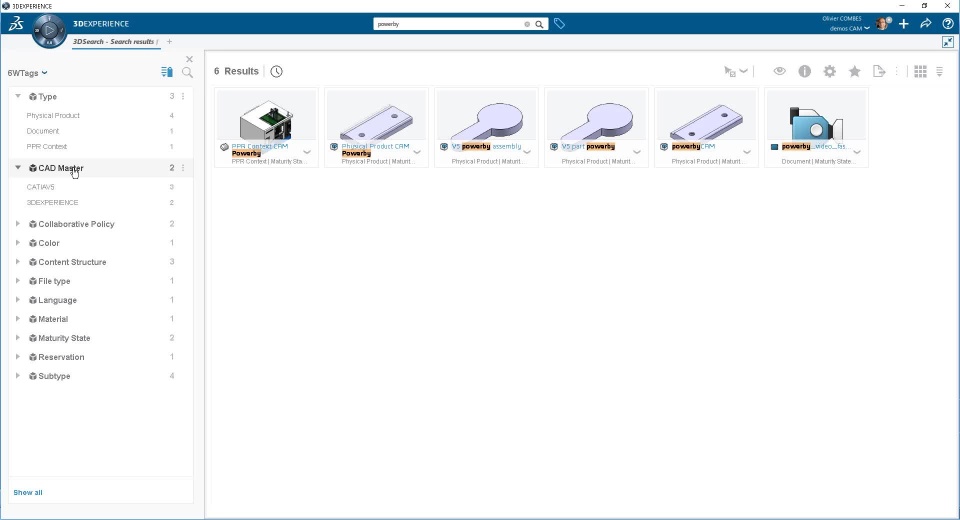960x520 pixels.
Task: Expand the Content Structure group
Action: 18,262
